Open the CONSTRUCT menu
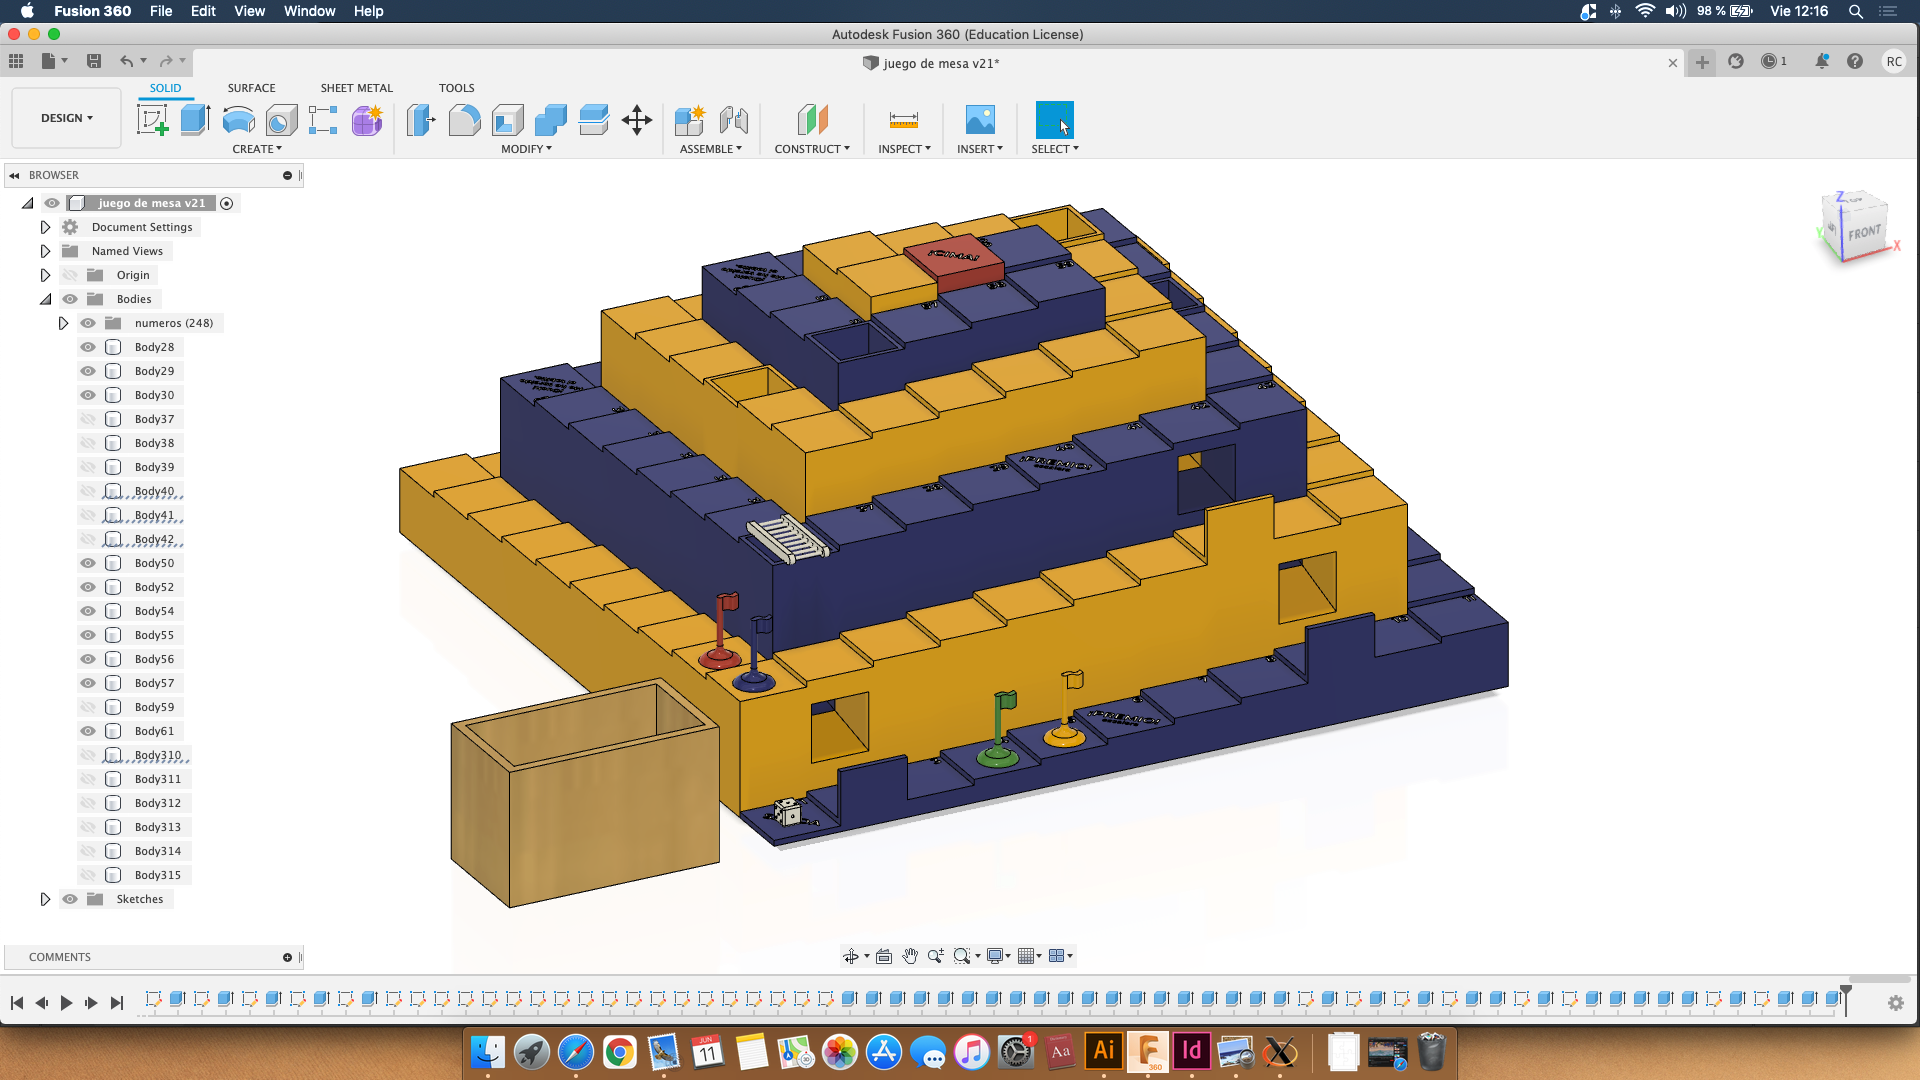Viewport: 1920px width, 1080px height. (811, 149)
